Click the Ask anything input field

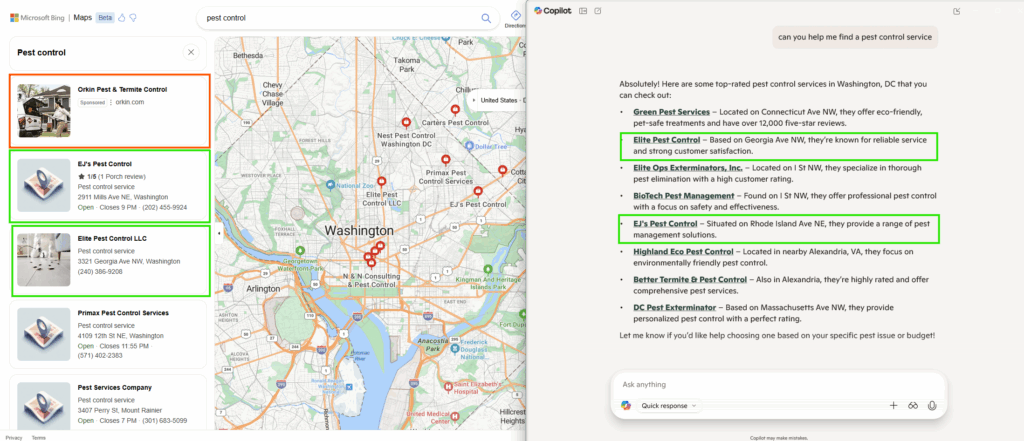(770, 384)
